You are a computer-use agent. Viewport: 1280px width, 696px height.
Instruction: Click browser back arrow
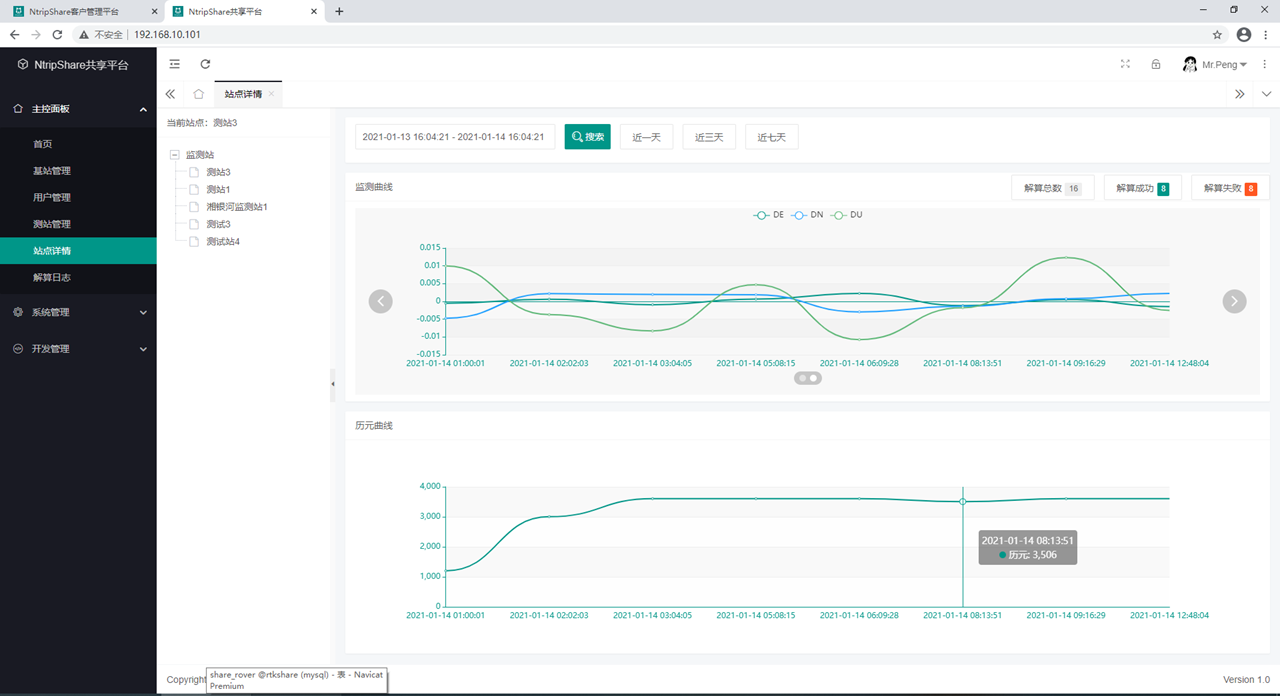14,34
